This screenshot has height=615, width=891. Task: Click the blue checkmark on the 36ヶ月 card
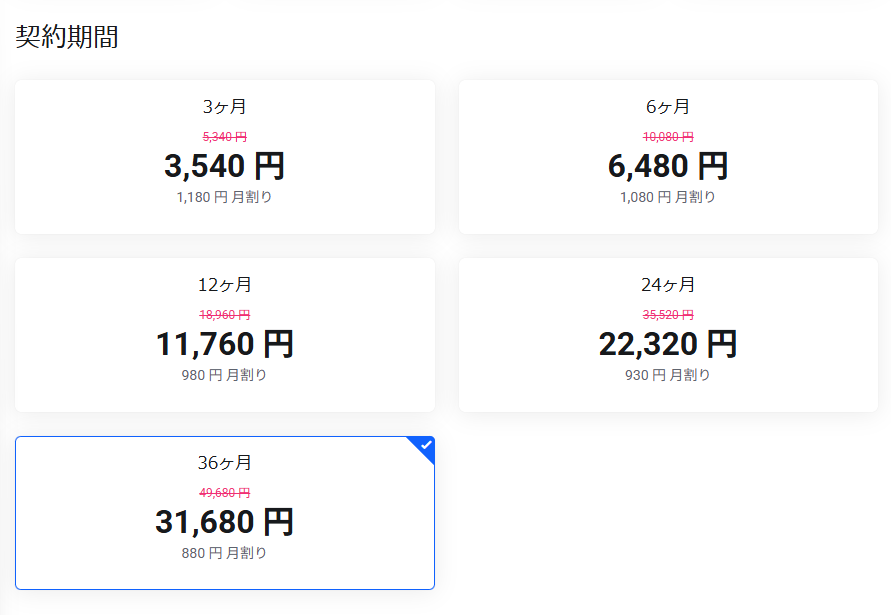(426, 445)
